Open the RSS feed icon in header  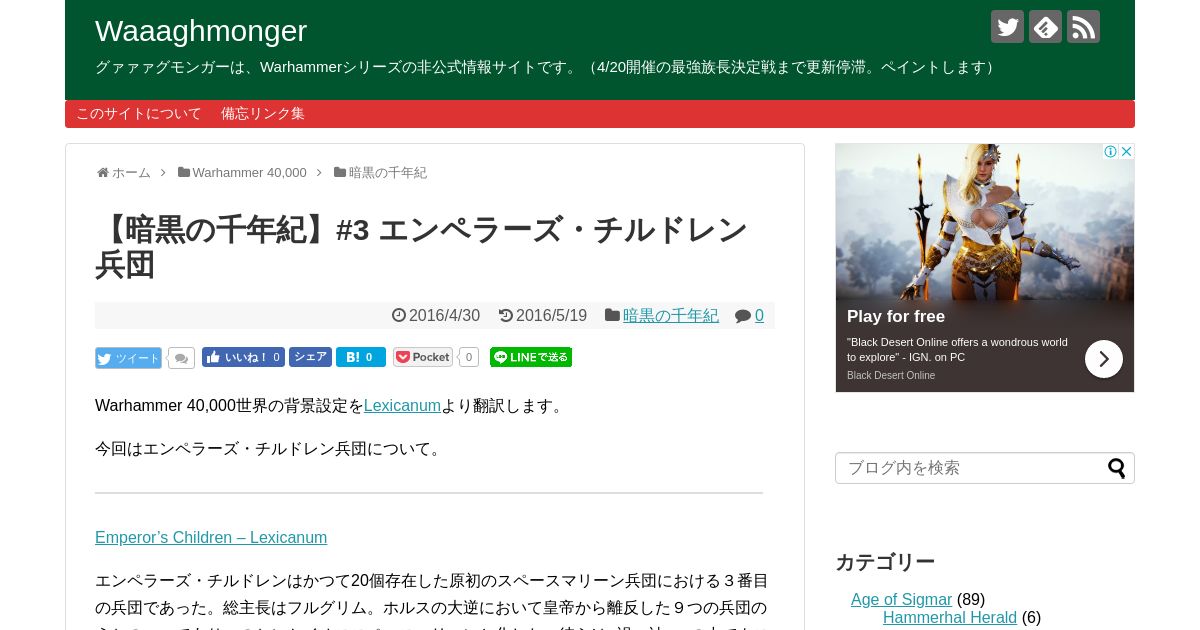click(1083, 27)
